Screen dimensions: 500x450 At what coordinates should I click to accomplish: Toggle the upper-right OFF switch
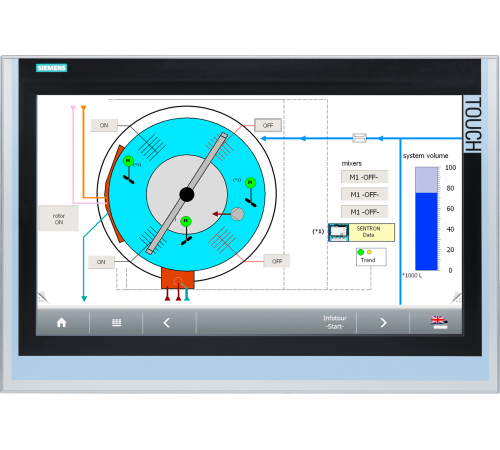268,125
